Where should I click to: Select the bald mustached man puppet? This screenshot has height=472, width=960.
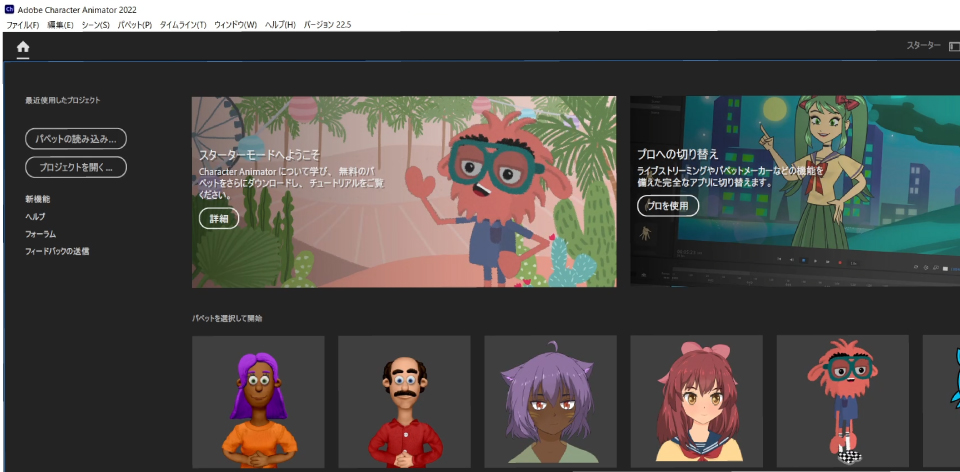point(404,402)
